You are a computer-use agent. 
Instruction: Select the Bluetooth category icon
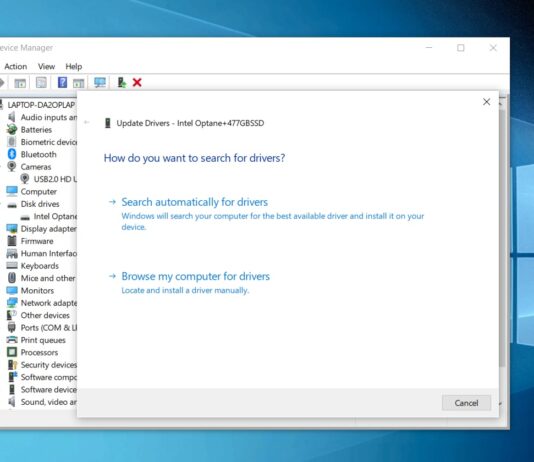pyautogui.click(x=12, y=154)
